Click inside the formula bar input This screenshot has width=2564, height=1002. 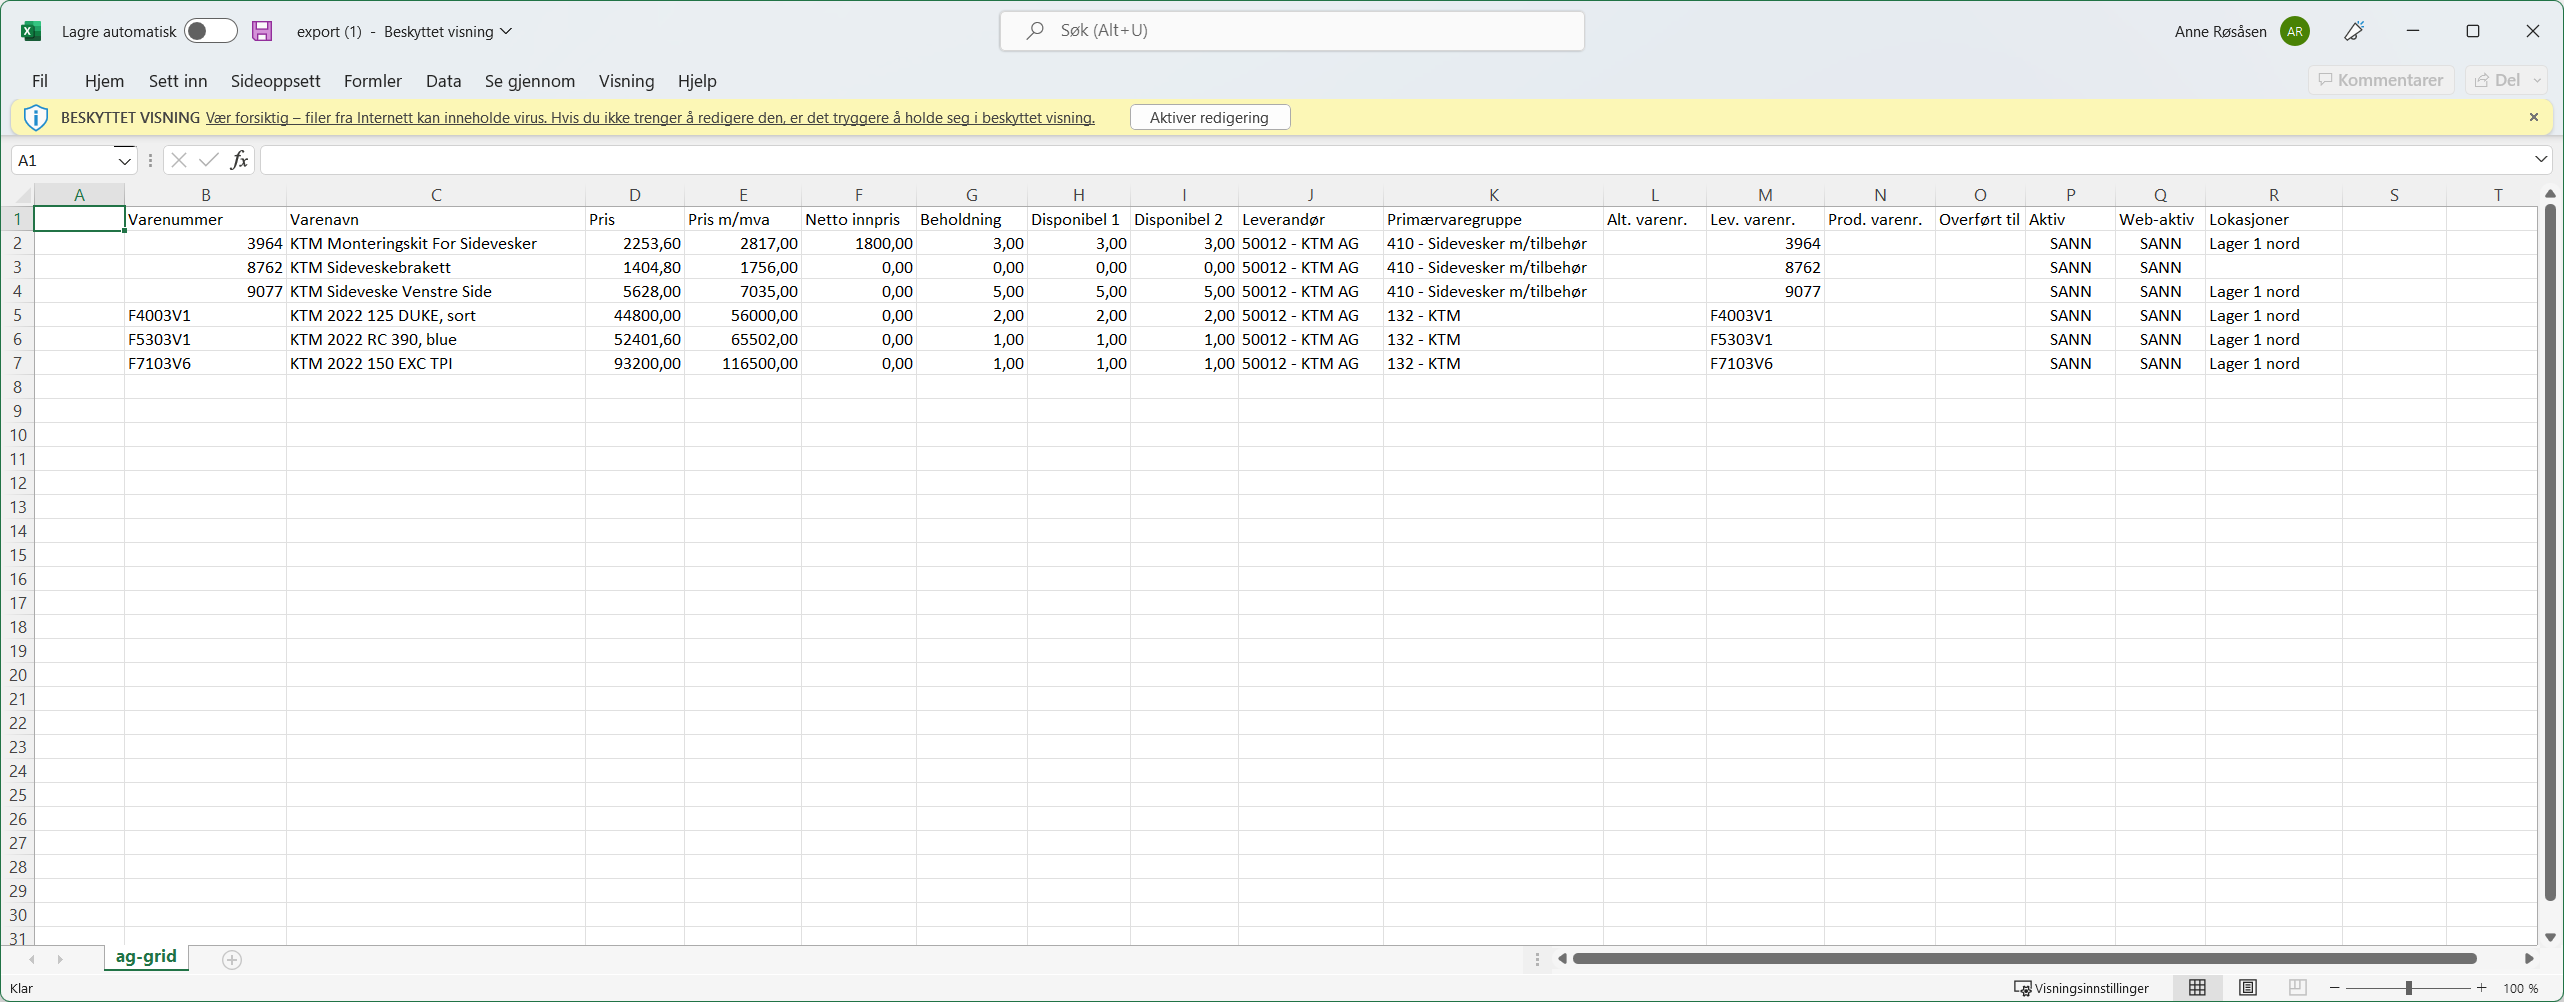click(x=1395, y=160)
